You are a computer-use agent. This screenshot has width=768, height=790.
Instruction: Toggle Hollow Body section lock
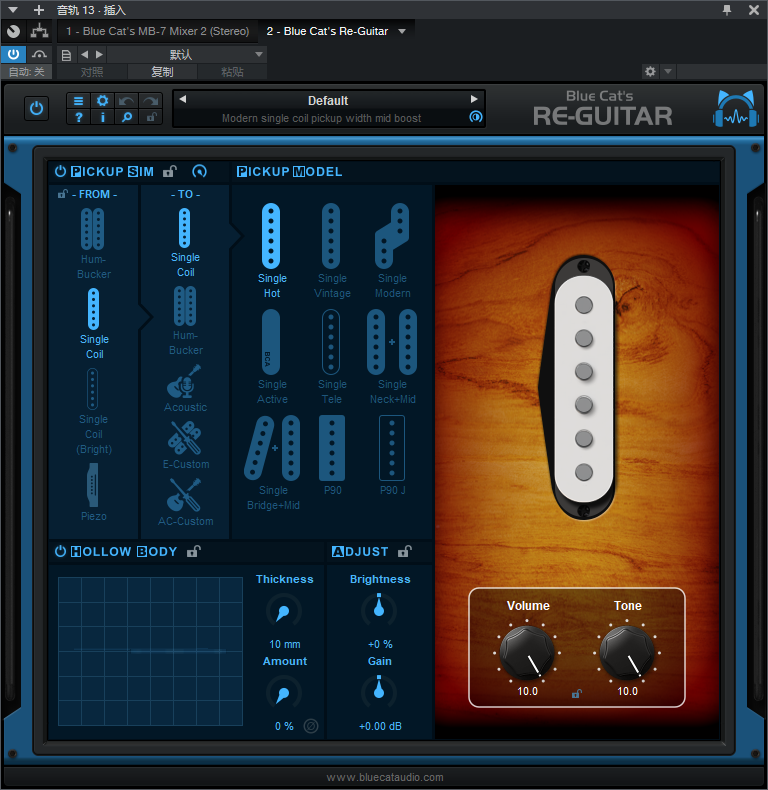(194, 551)
